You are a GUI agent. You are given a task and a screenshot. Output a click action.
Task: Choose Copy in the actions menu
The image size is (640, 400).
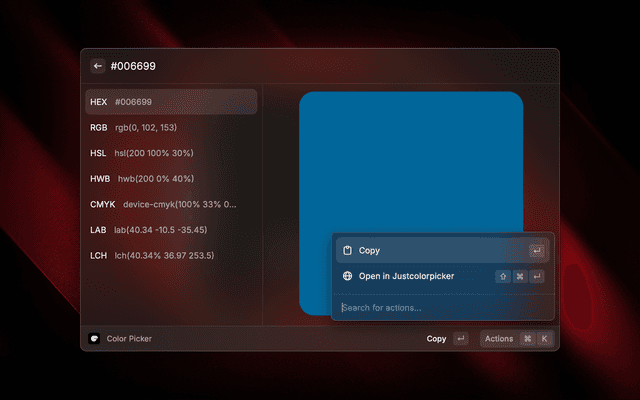[442, 251]
